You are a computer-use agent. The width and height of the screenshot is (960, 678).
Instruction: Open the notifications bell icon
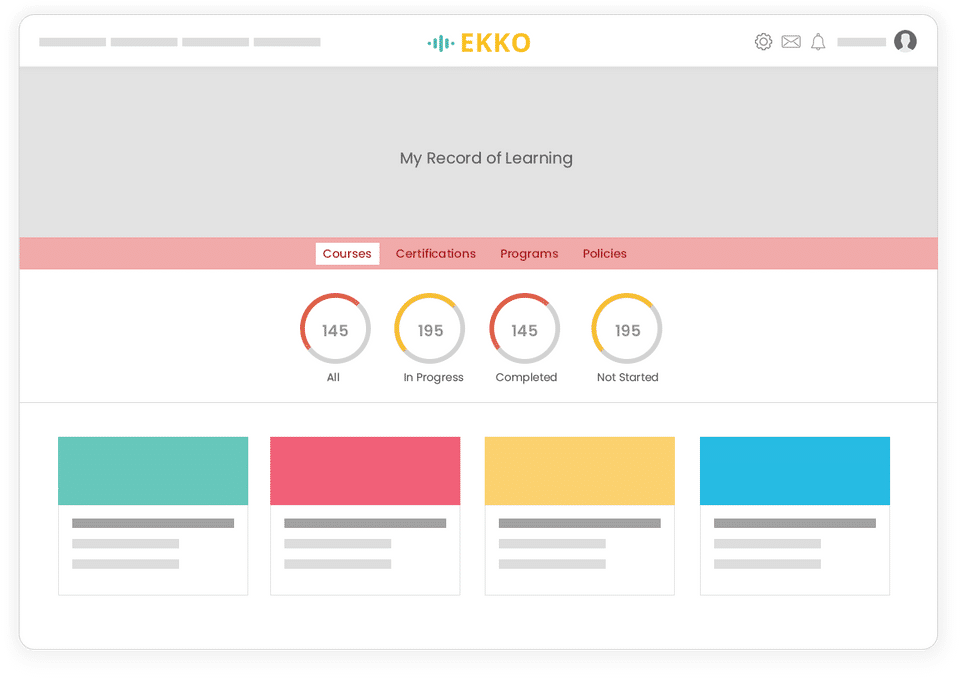(818, 42)
